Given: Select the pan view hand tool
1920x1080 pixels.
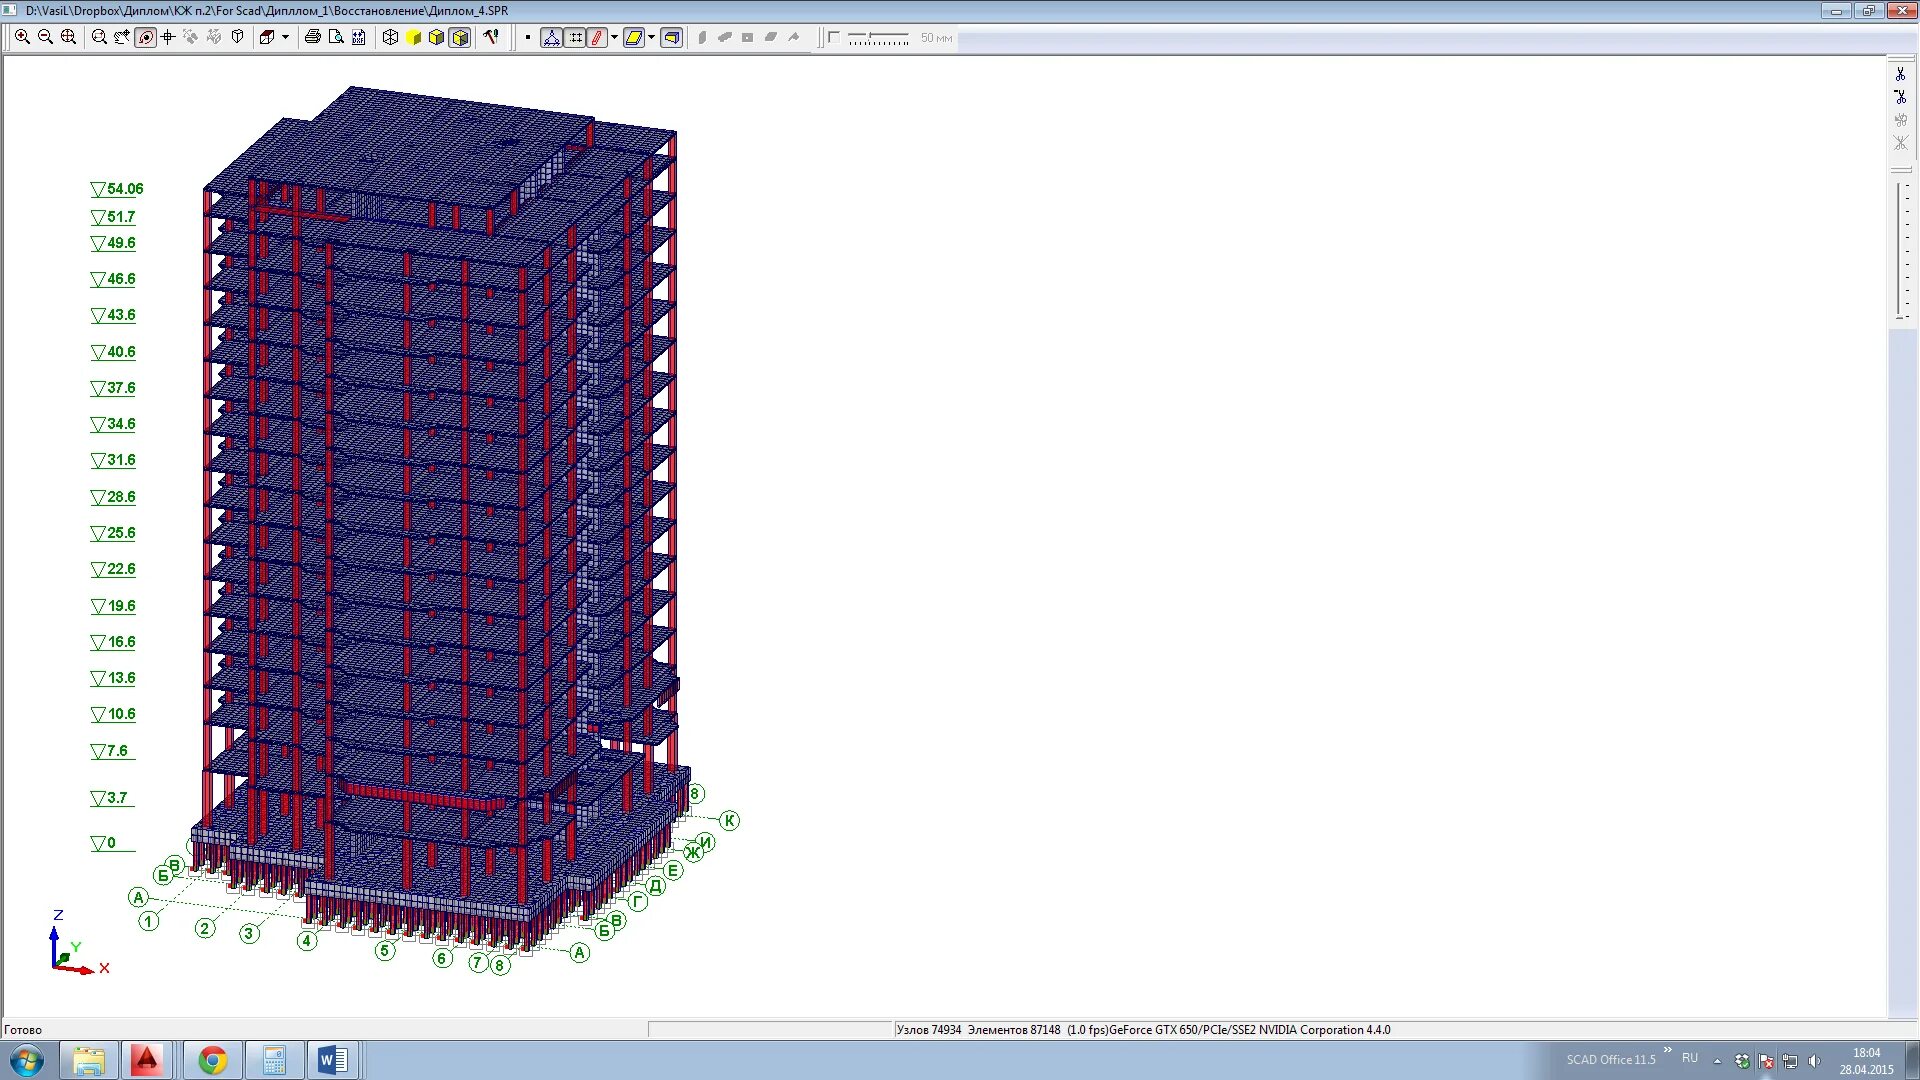Looking at the screenshot, I should 122,37.
